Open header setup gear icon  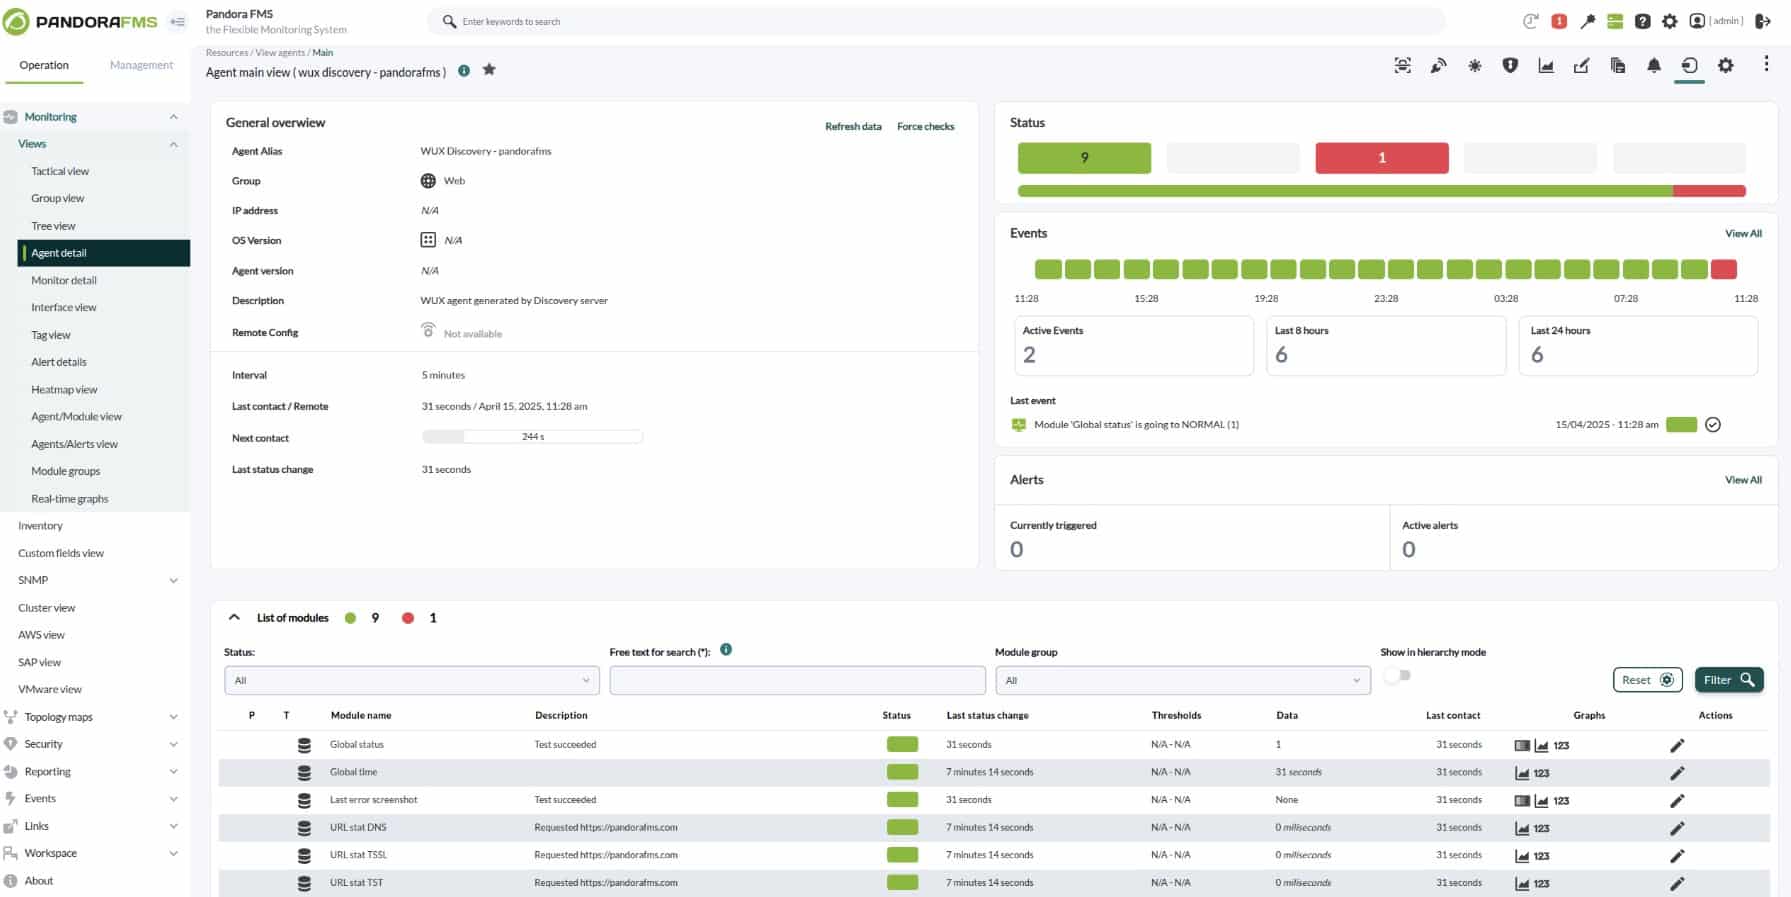tap(1670, 21)
